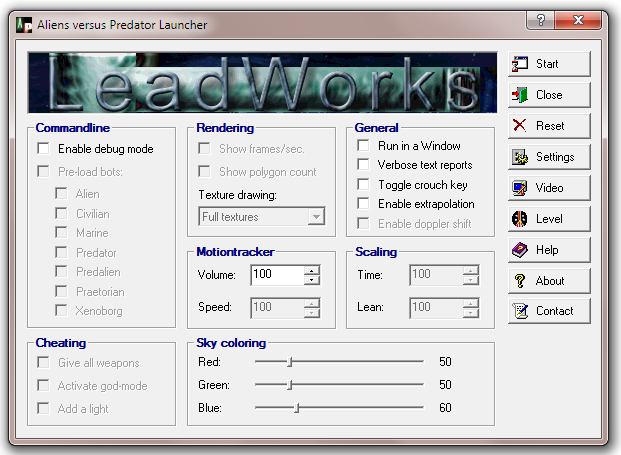Increase Motiontracker Speed with up arrow
The image size is (621, 455).
pyautogui.click(x=312, y=303)
